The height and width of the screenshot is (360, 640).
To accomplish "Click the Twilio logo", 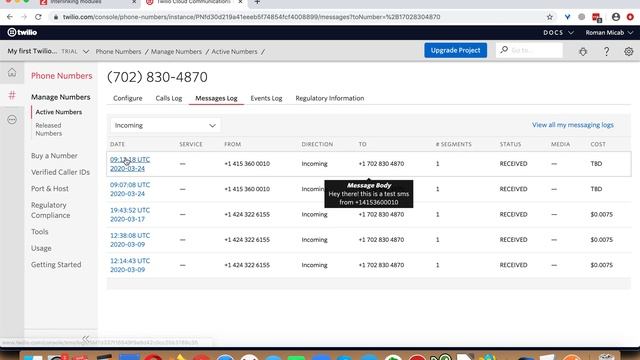I will click(22, 32).
